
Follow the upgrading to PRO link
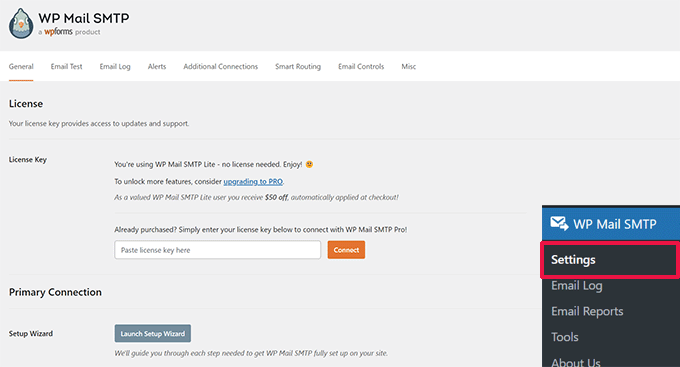[253, 181]
